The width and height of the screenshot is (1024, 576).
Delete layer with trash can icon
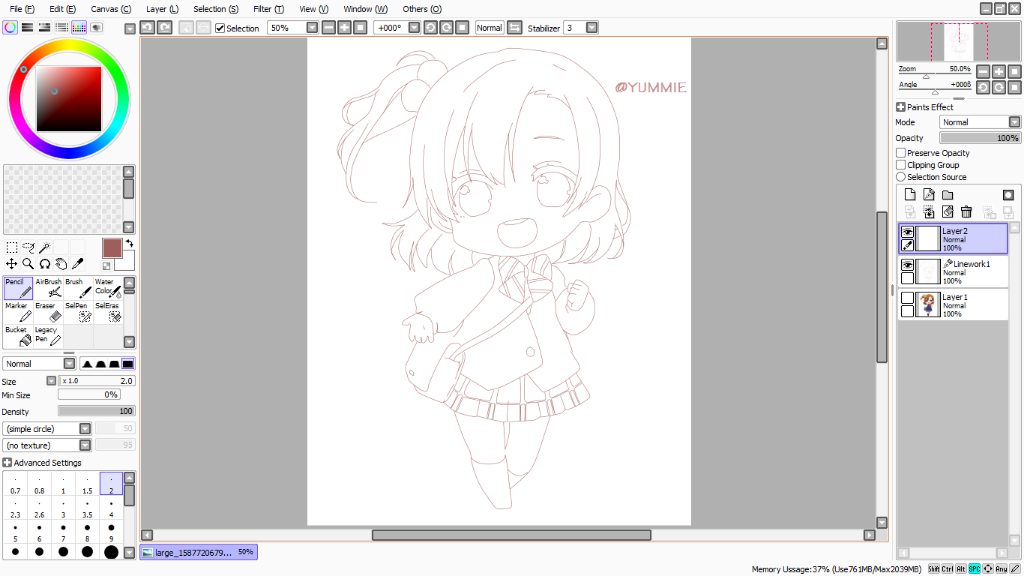coord(967,212)
